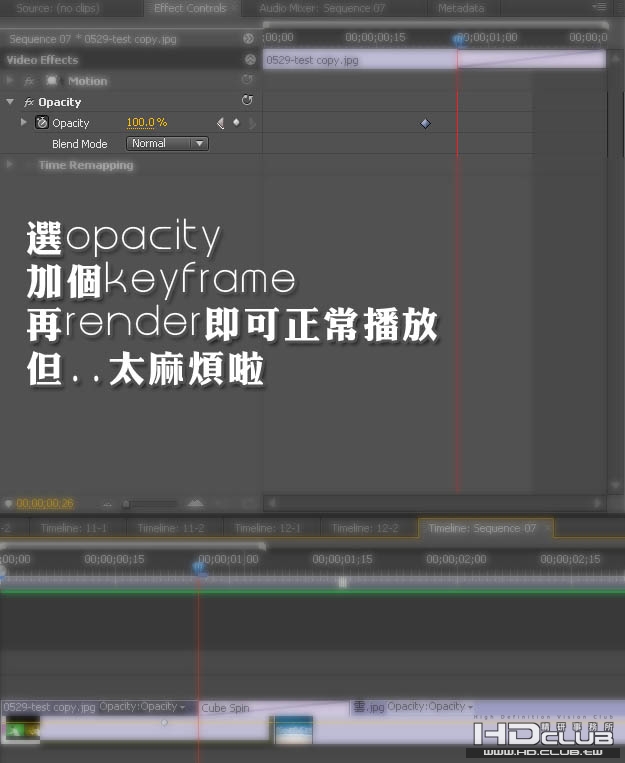Switch to Timeline: 12-1 tab
This screenshot has height=763, width=625.
tap(268, 528)
